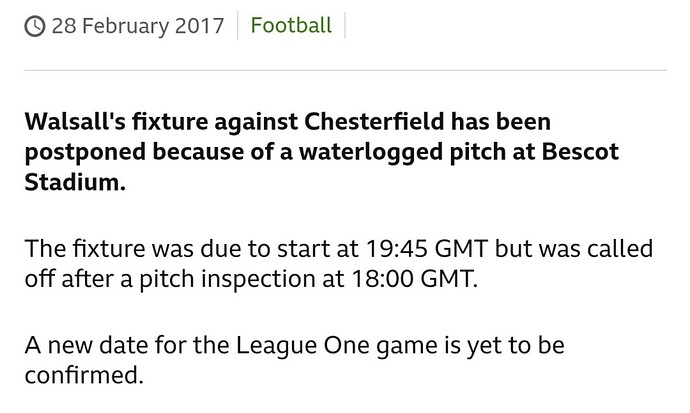Viewport: 690px width, 413px height.
Task: Click the word inspection in second paragraph
Action: click(x=258, y=280)
